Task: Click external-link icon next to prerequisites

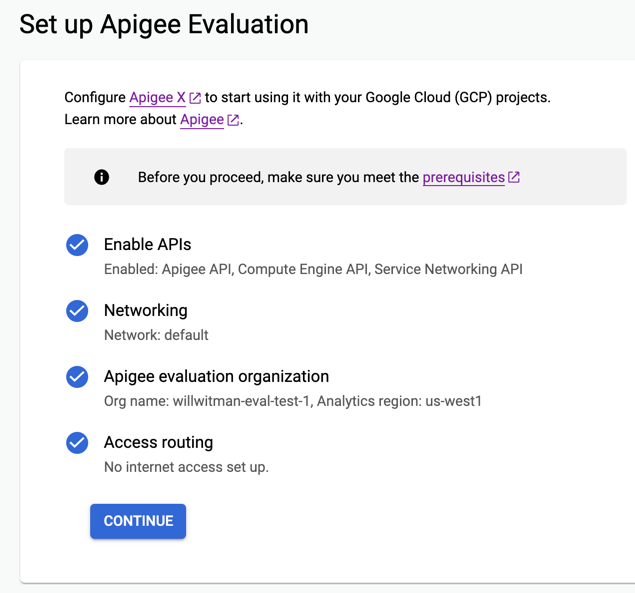Action: [x=514, y=177]
